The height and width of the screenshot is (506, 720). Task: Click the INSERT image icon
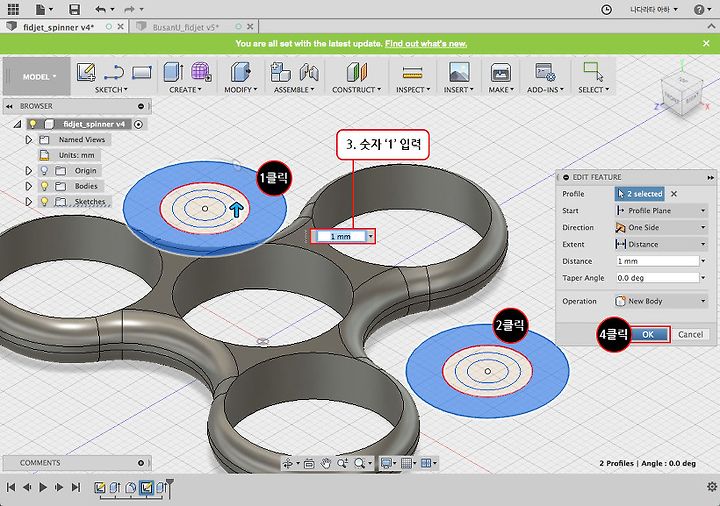pos(459,72)
